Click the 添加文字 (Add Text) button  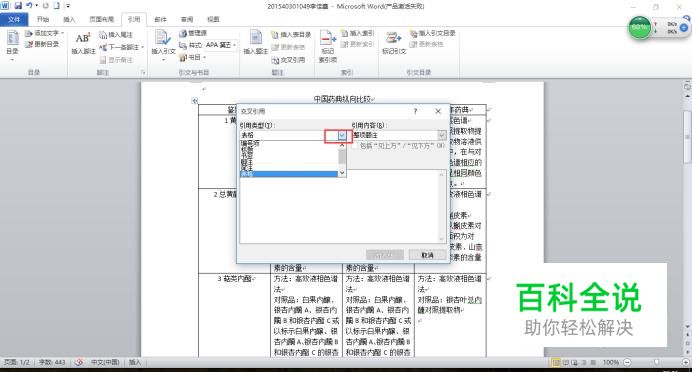[x=44, y=34]
